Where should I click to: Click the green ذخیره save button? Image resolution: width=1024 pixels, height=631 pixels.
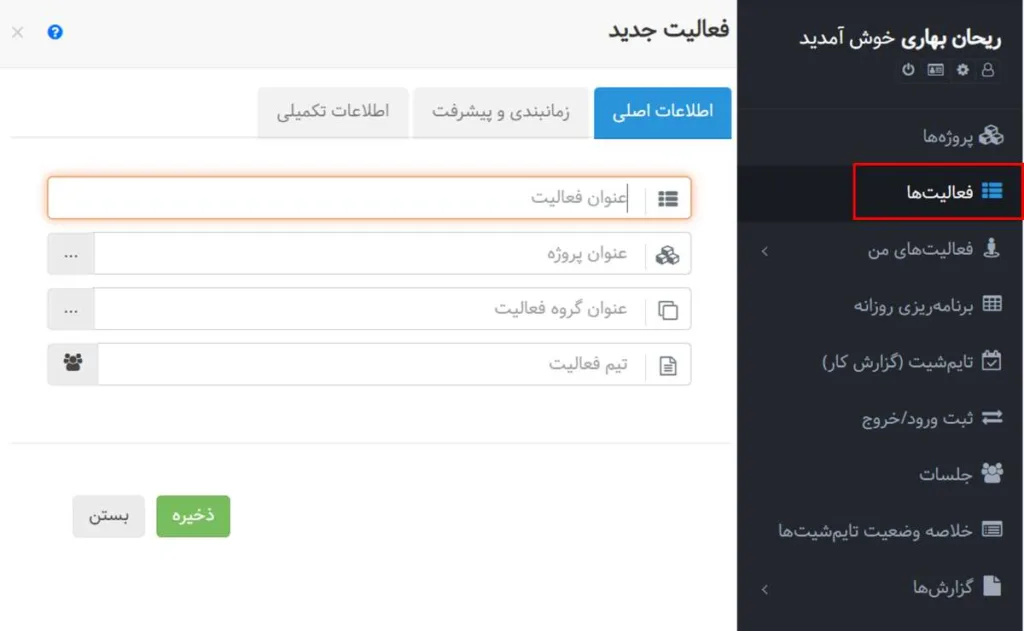[x=193, y=516]
